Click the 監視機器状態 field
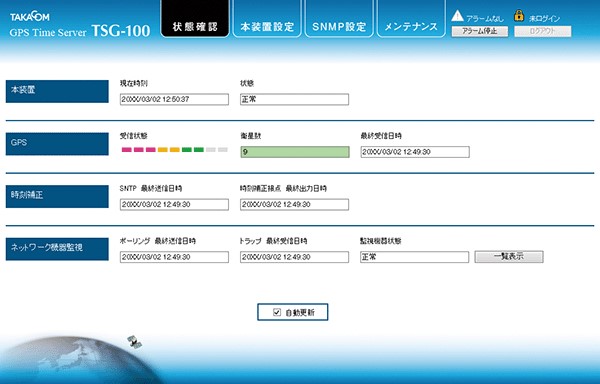This screenshot has height=384, width=600. pyautogui.click(x=414, y=257)
